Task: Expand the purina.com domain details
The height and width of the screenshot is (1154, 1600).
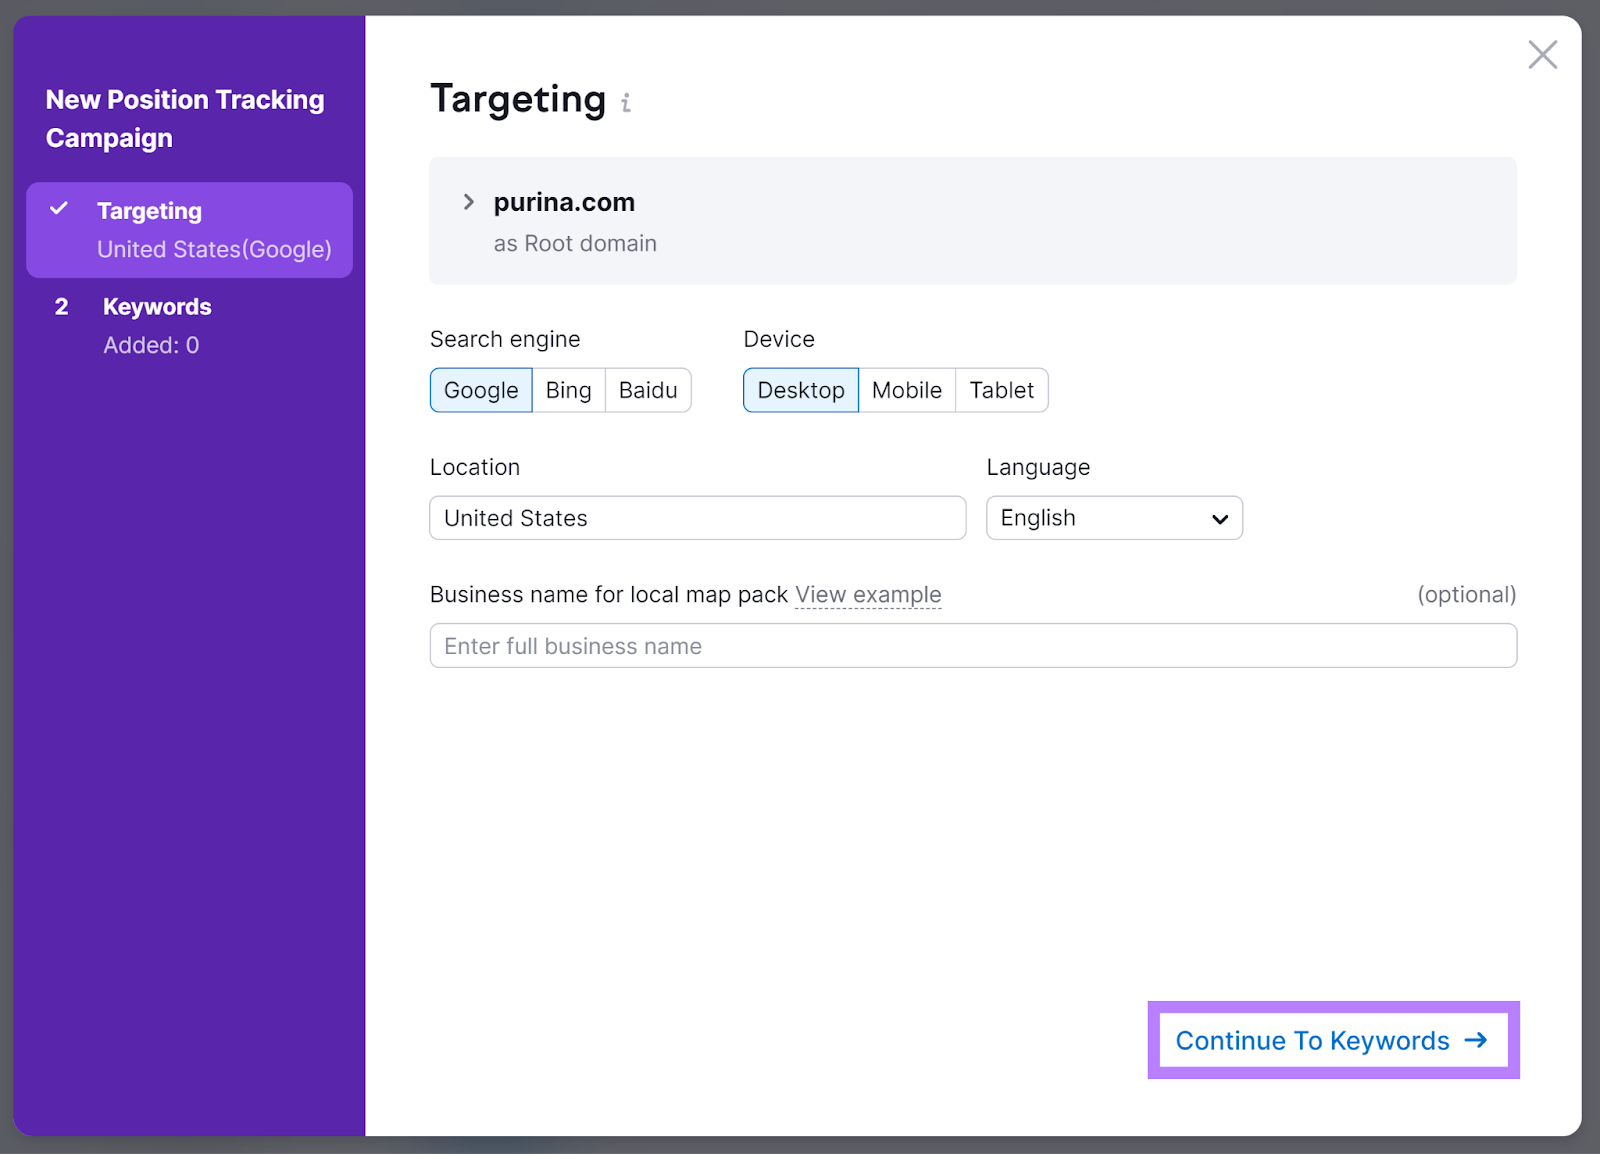Action: [468, 202]
